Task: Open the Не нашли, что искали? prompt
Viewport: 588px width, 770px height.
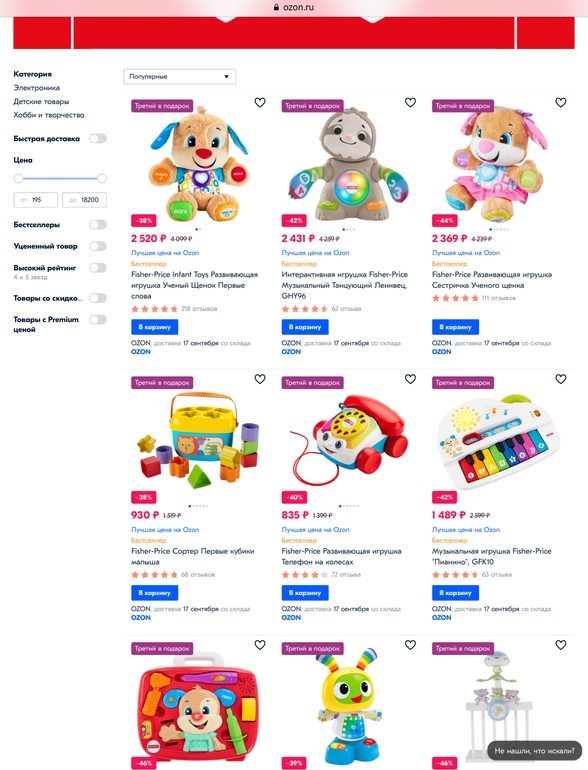Action: click(534, 750)
